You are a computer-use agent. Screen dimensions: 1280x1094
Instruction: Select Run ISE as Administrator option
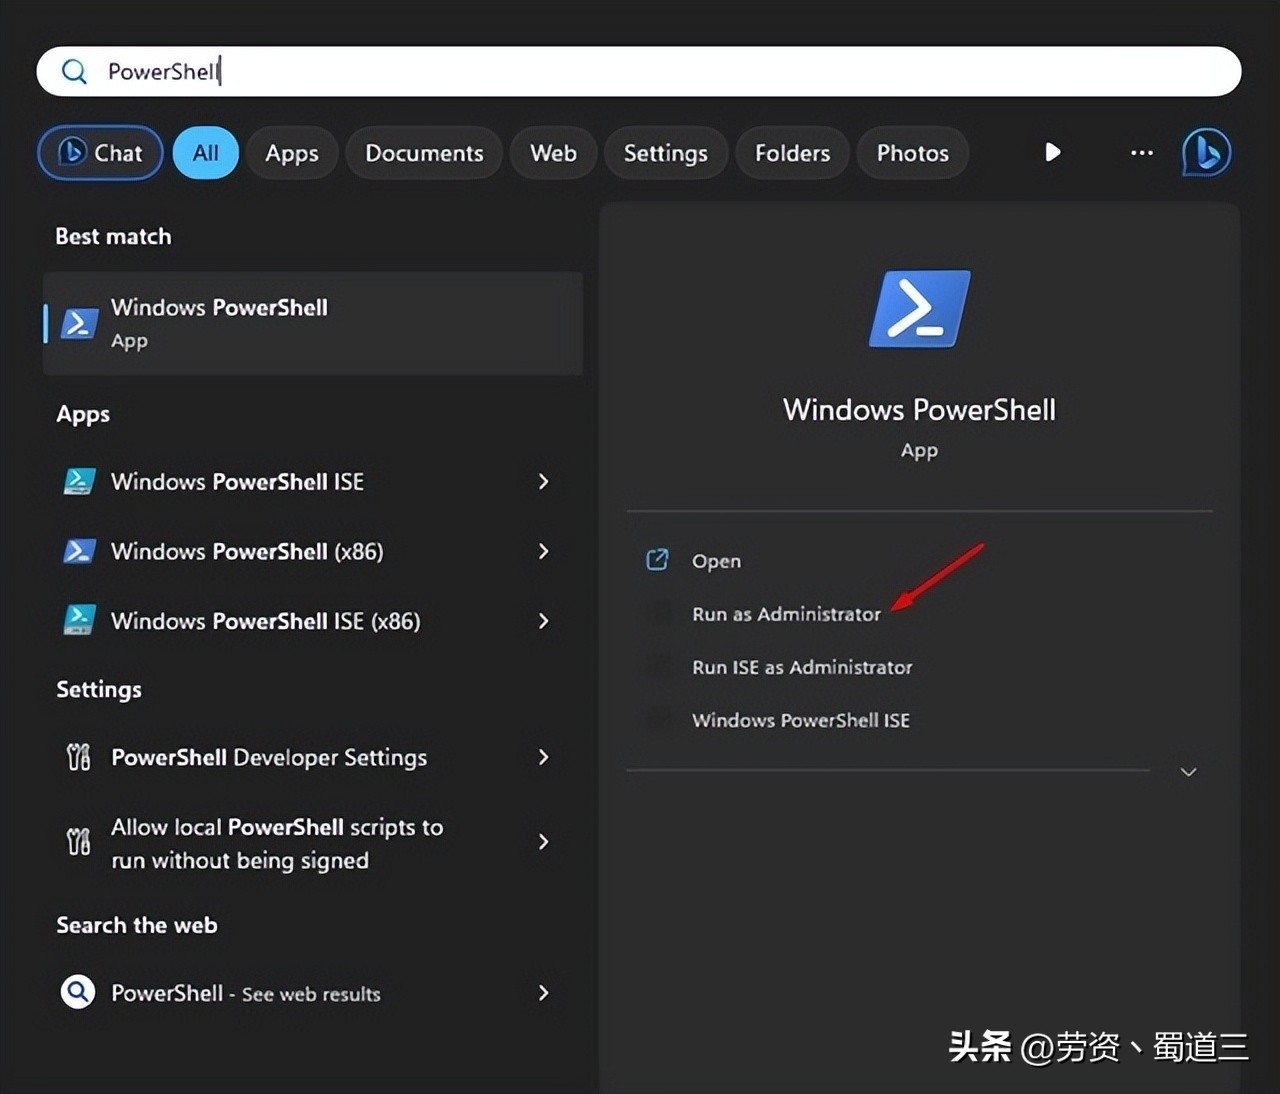tap(801, 667)
